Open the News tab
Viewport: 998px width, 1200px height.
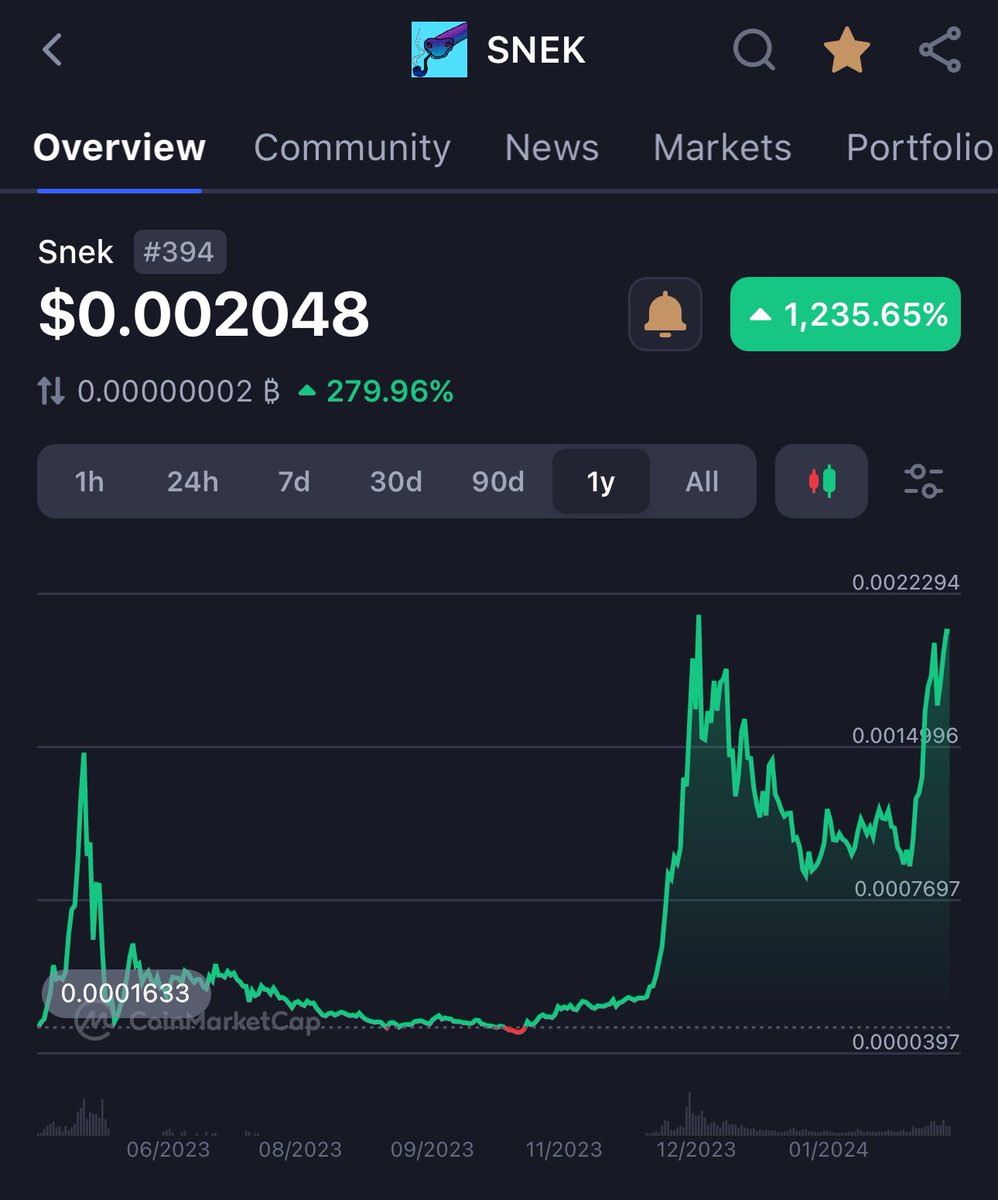tap(552, 148)
